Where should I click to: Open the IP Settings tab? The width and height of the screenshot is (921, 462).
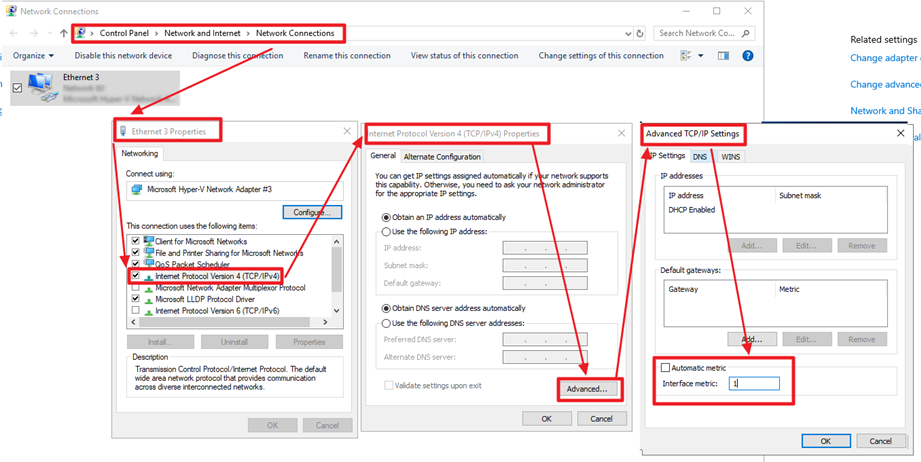click(x=668, y=156)
